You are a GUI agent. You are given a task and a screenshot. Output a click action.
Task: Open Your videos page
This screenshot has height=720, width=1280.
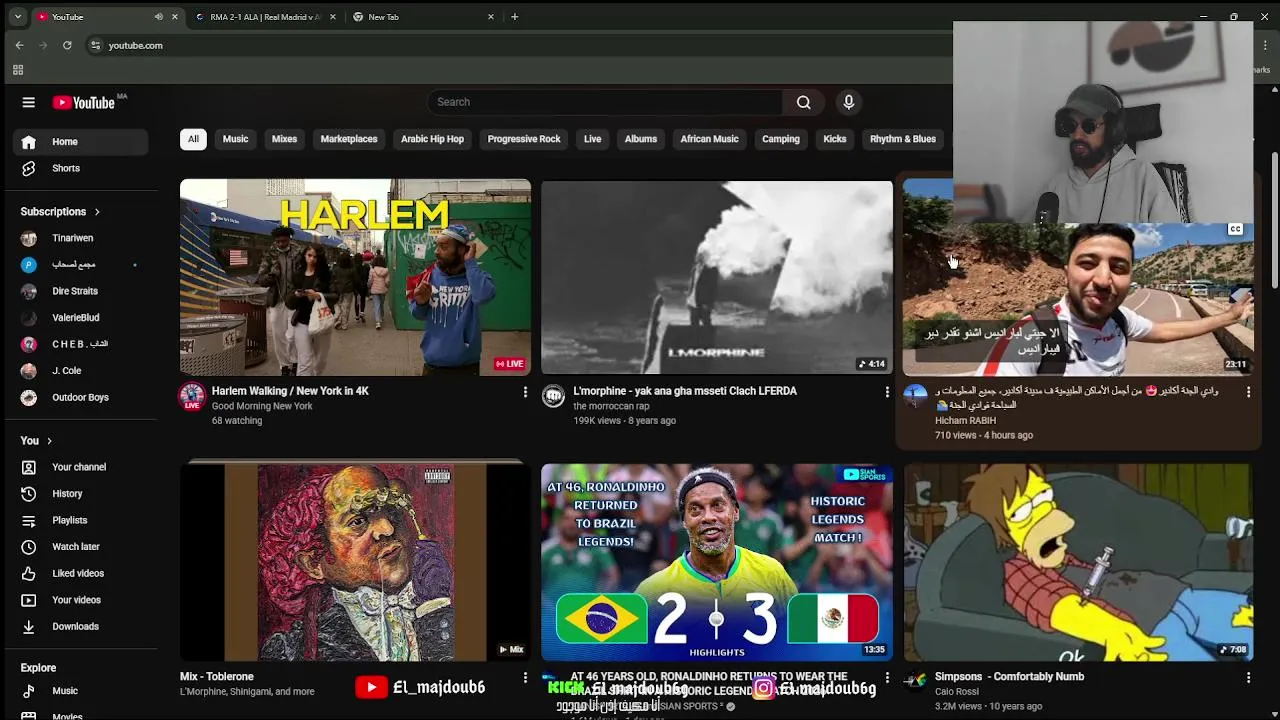(x=80, y=600)
